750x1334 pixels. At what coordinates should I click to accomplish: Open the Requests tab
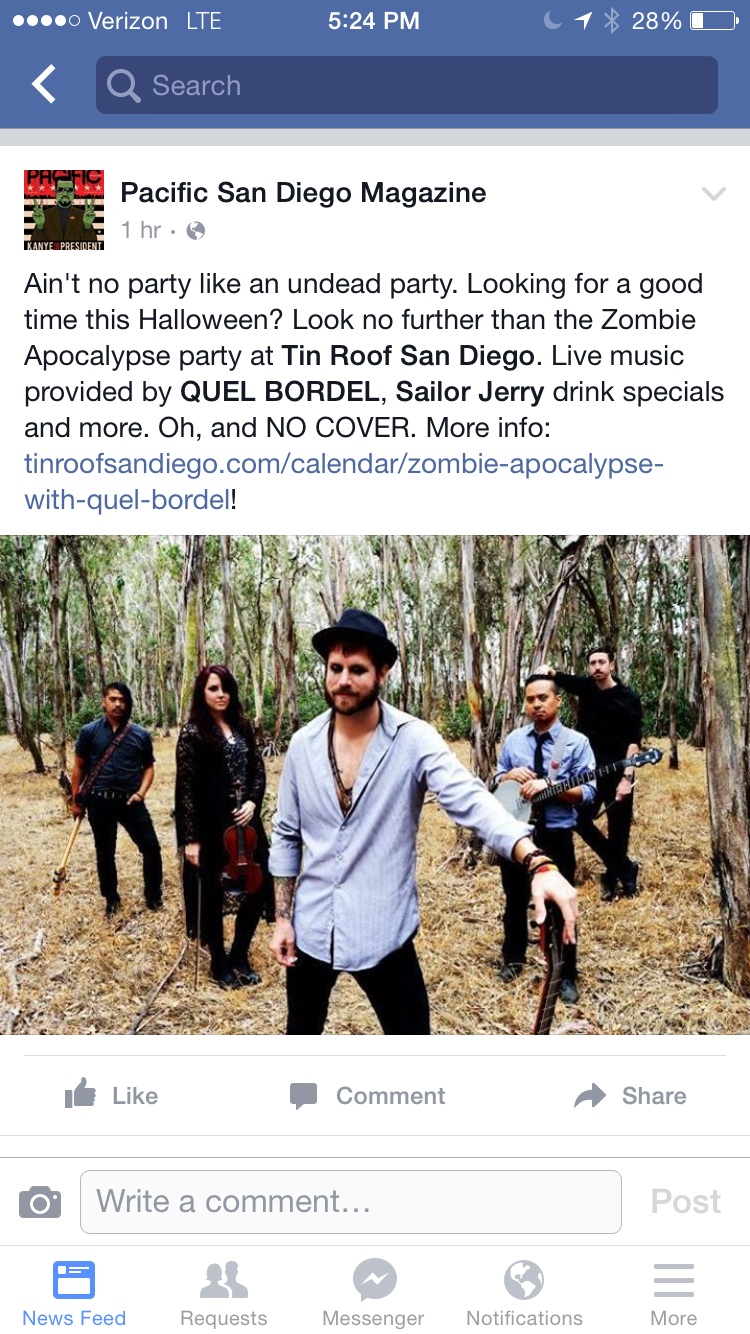tap(224, 1294)
